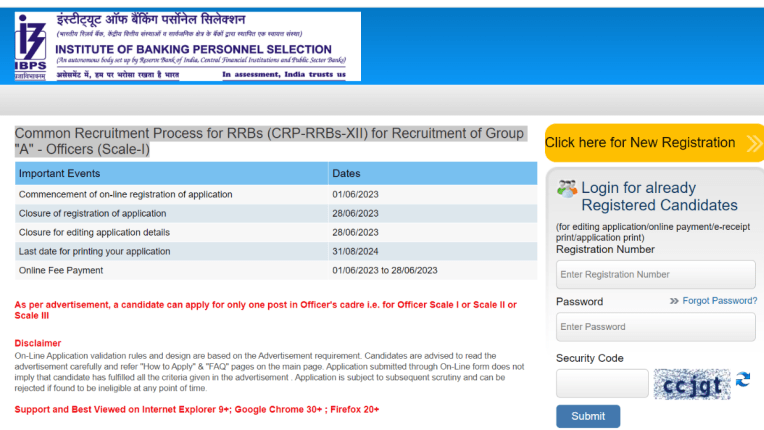The image size is (764, 430).
Task: Click the 01/06/2023 to 28/06/2023 fee dates
Action: point(385,270)
